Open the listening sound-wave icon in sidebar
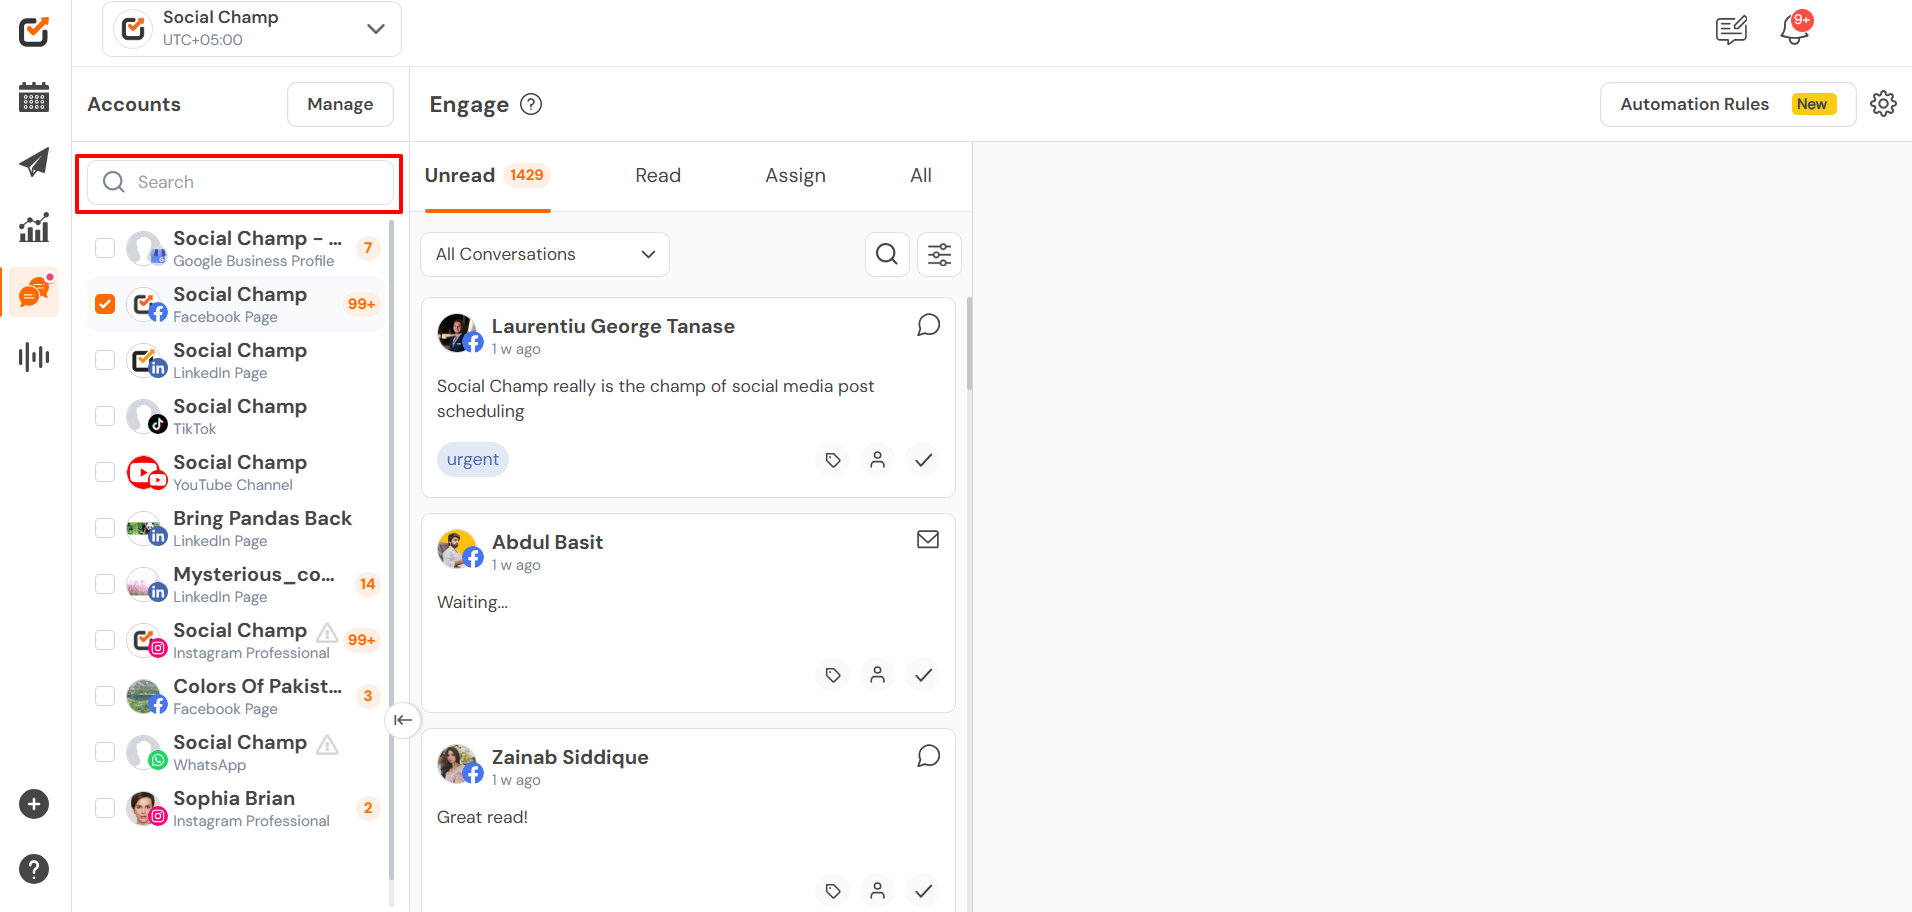This screenshot has width=1912, height=912. pyautogui.click(x=34, y=357)
